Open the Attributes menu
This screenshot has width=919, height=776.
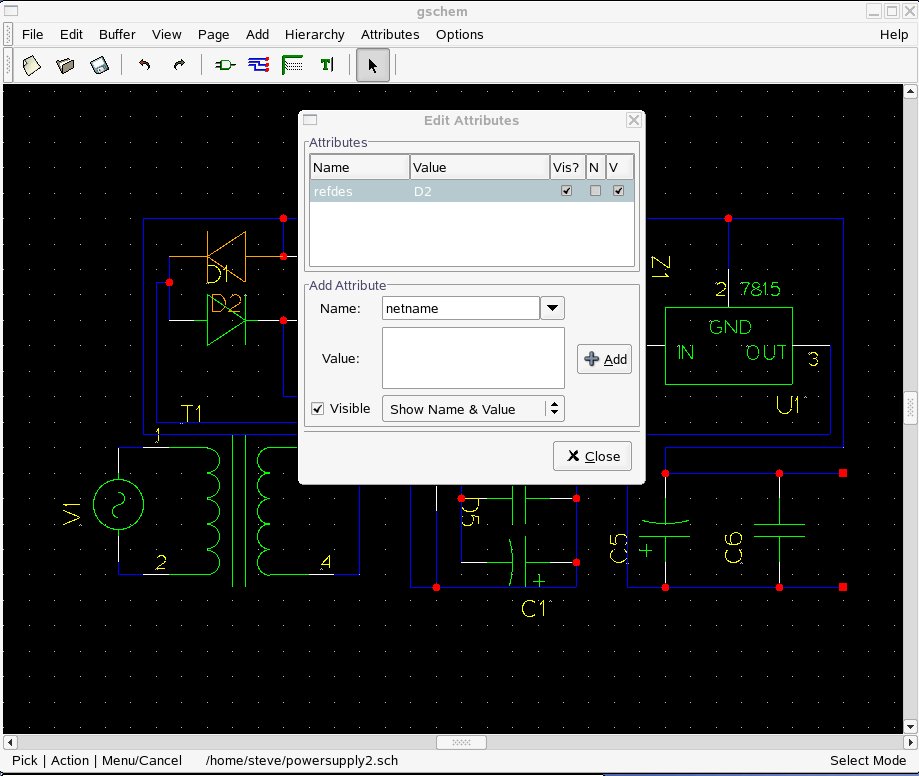coord(389,34)
